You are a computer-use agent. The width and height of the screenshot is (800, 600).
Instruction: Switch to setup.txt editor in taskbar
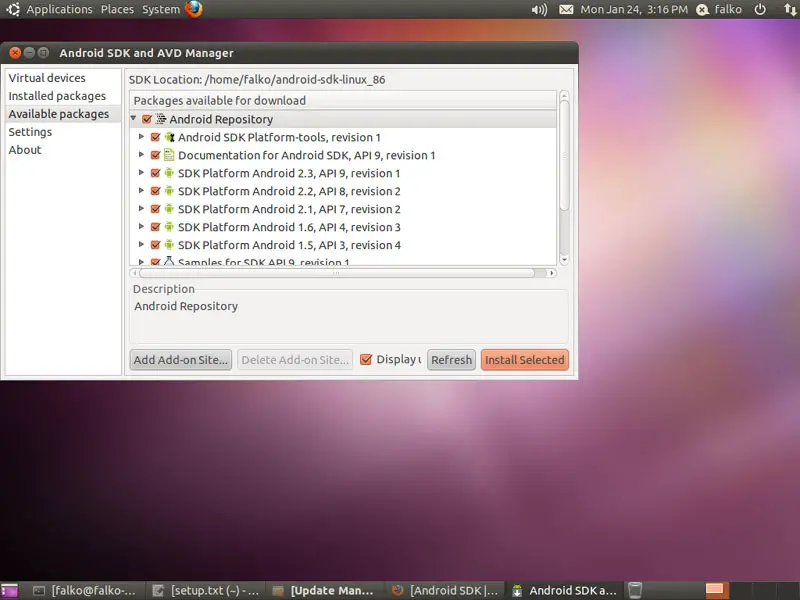205,591
